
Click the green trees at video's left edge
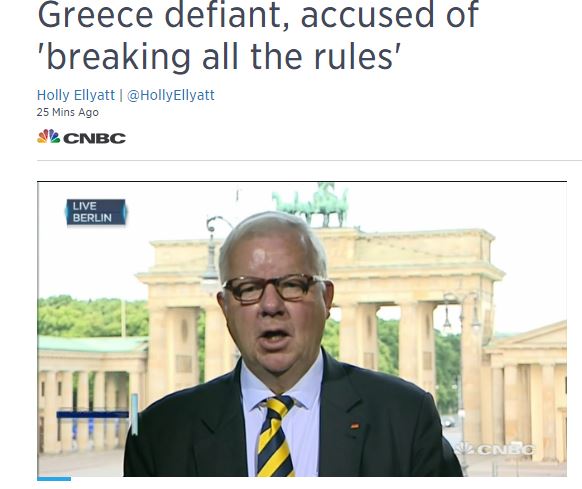(x=93, y=316)
